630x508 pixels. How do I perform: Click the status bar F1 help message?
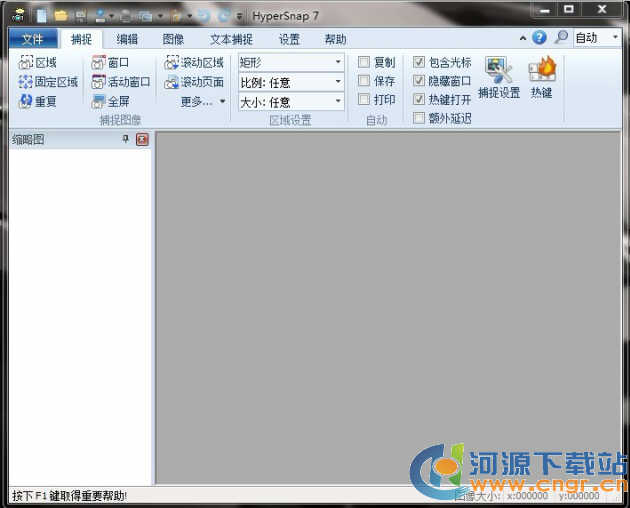pos(69,496)
